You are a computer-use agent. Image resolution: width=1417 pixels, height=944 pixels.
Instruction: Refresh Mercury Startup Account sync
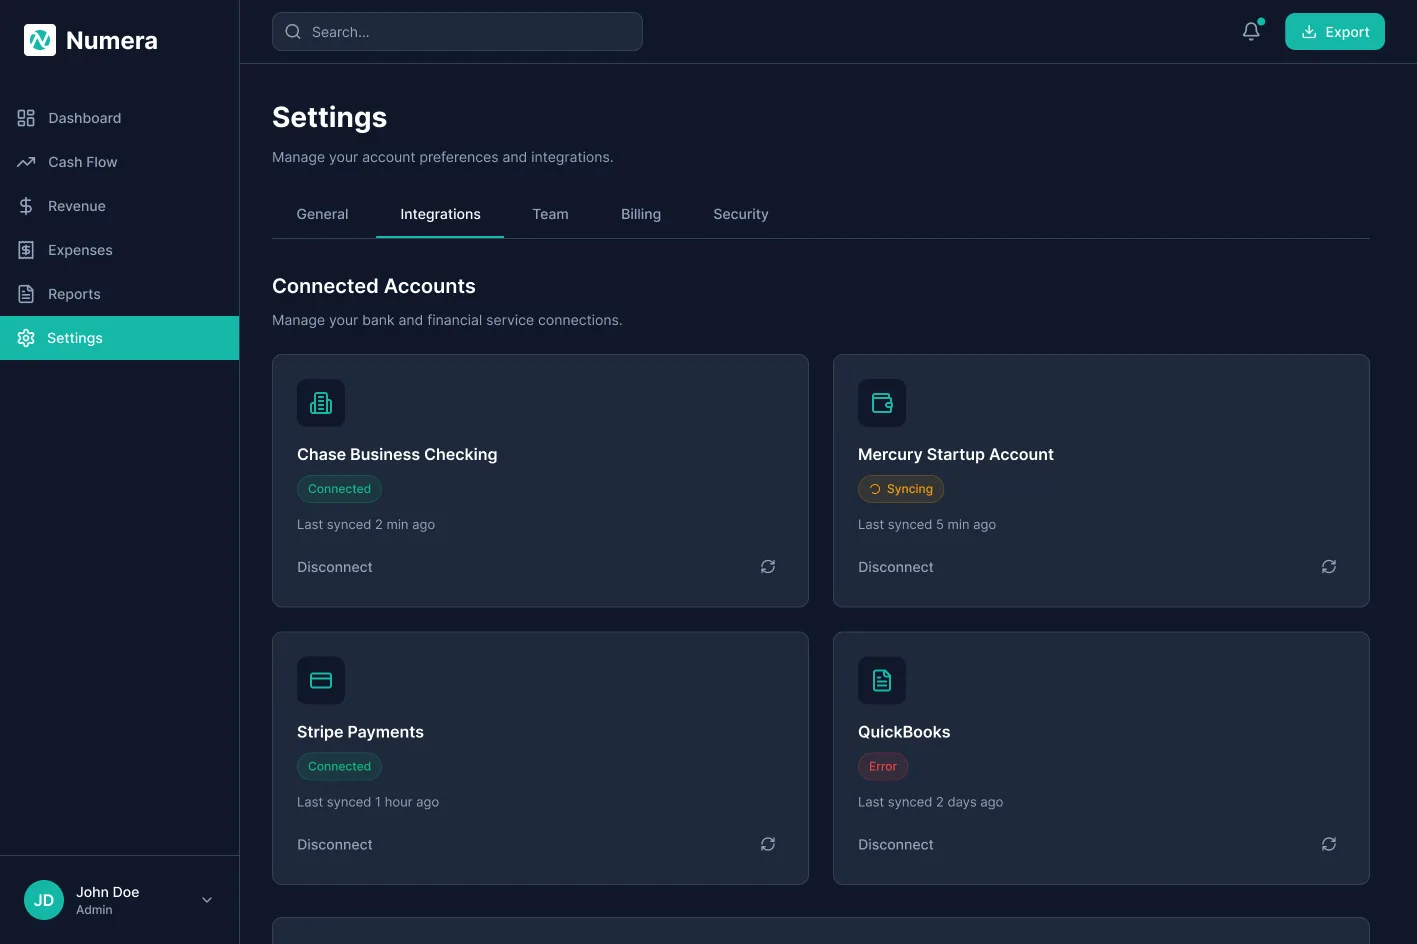click(x=1329, y=567)
